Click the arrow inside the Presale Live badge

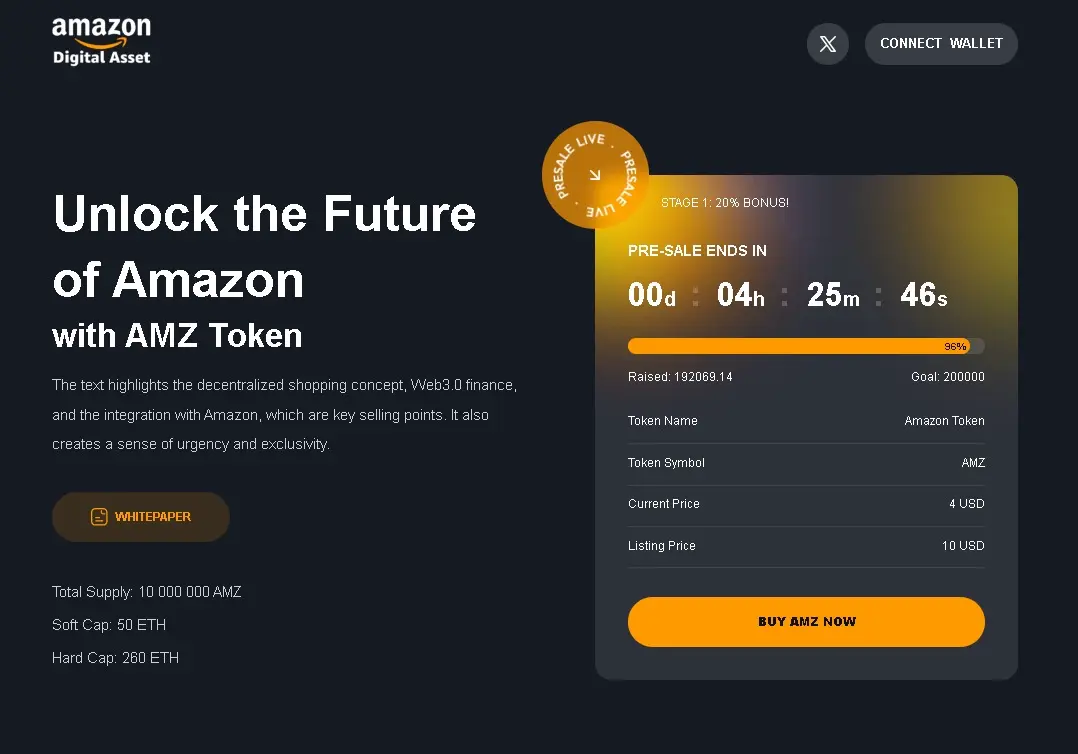click(595, 175)
